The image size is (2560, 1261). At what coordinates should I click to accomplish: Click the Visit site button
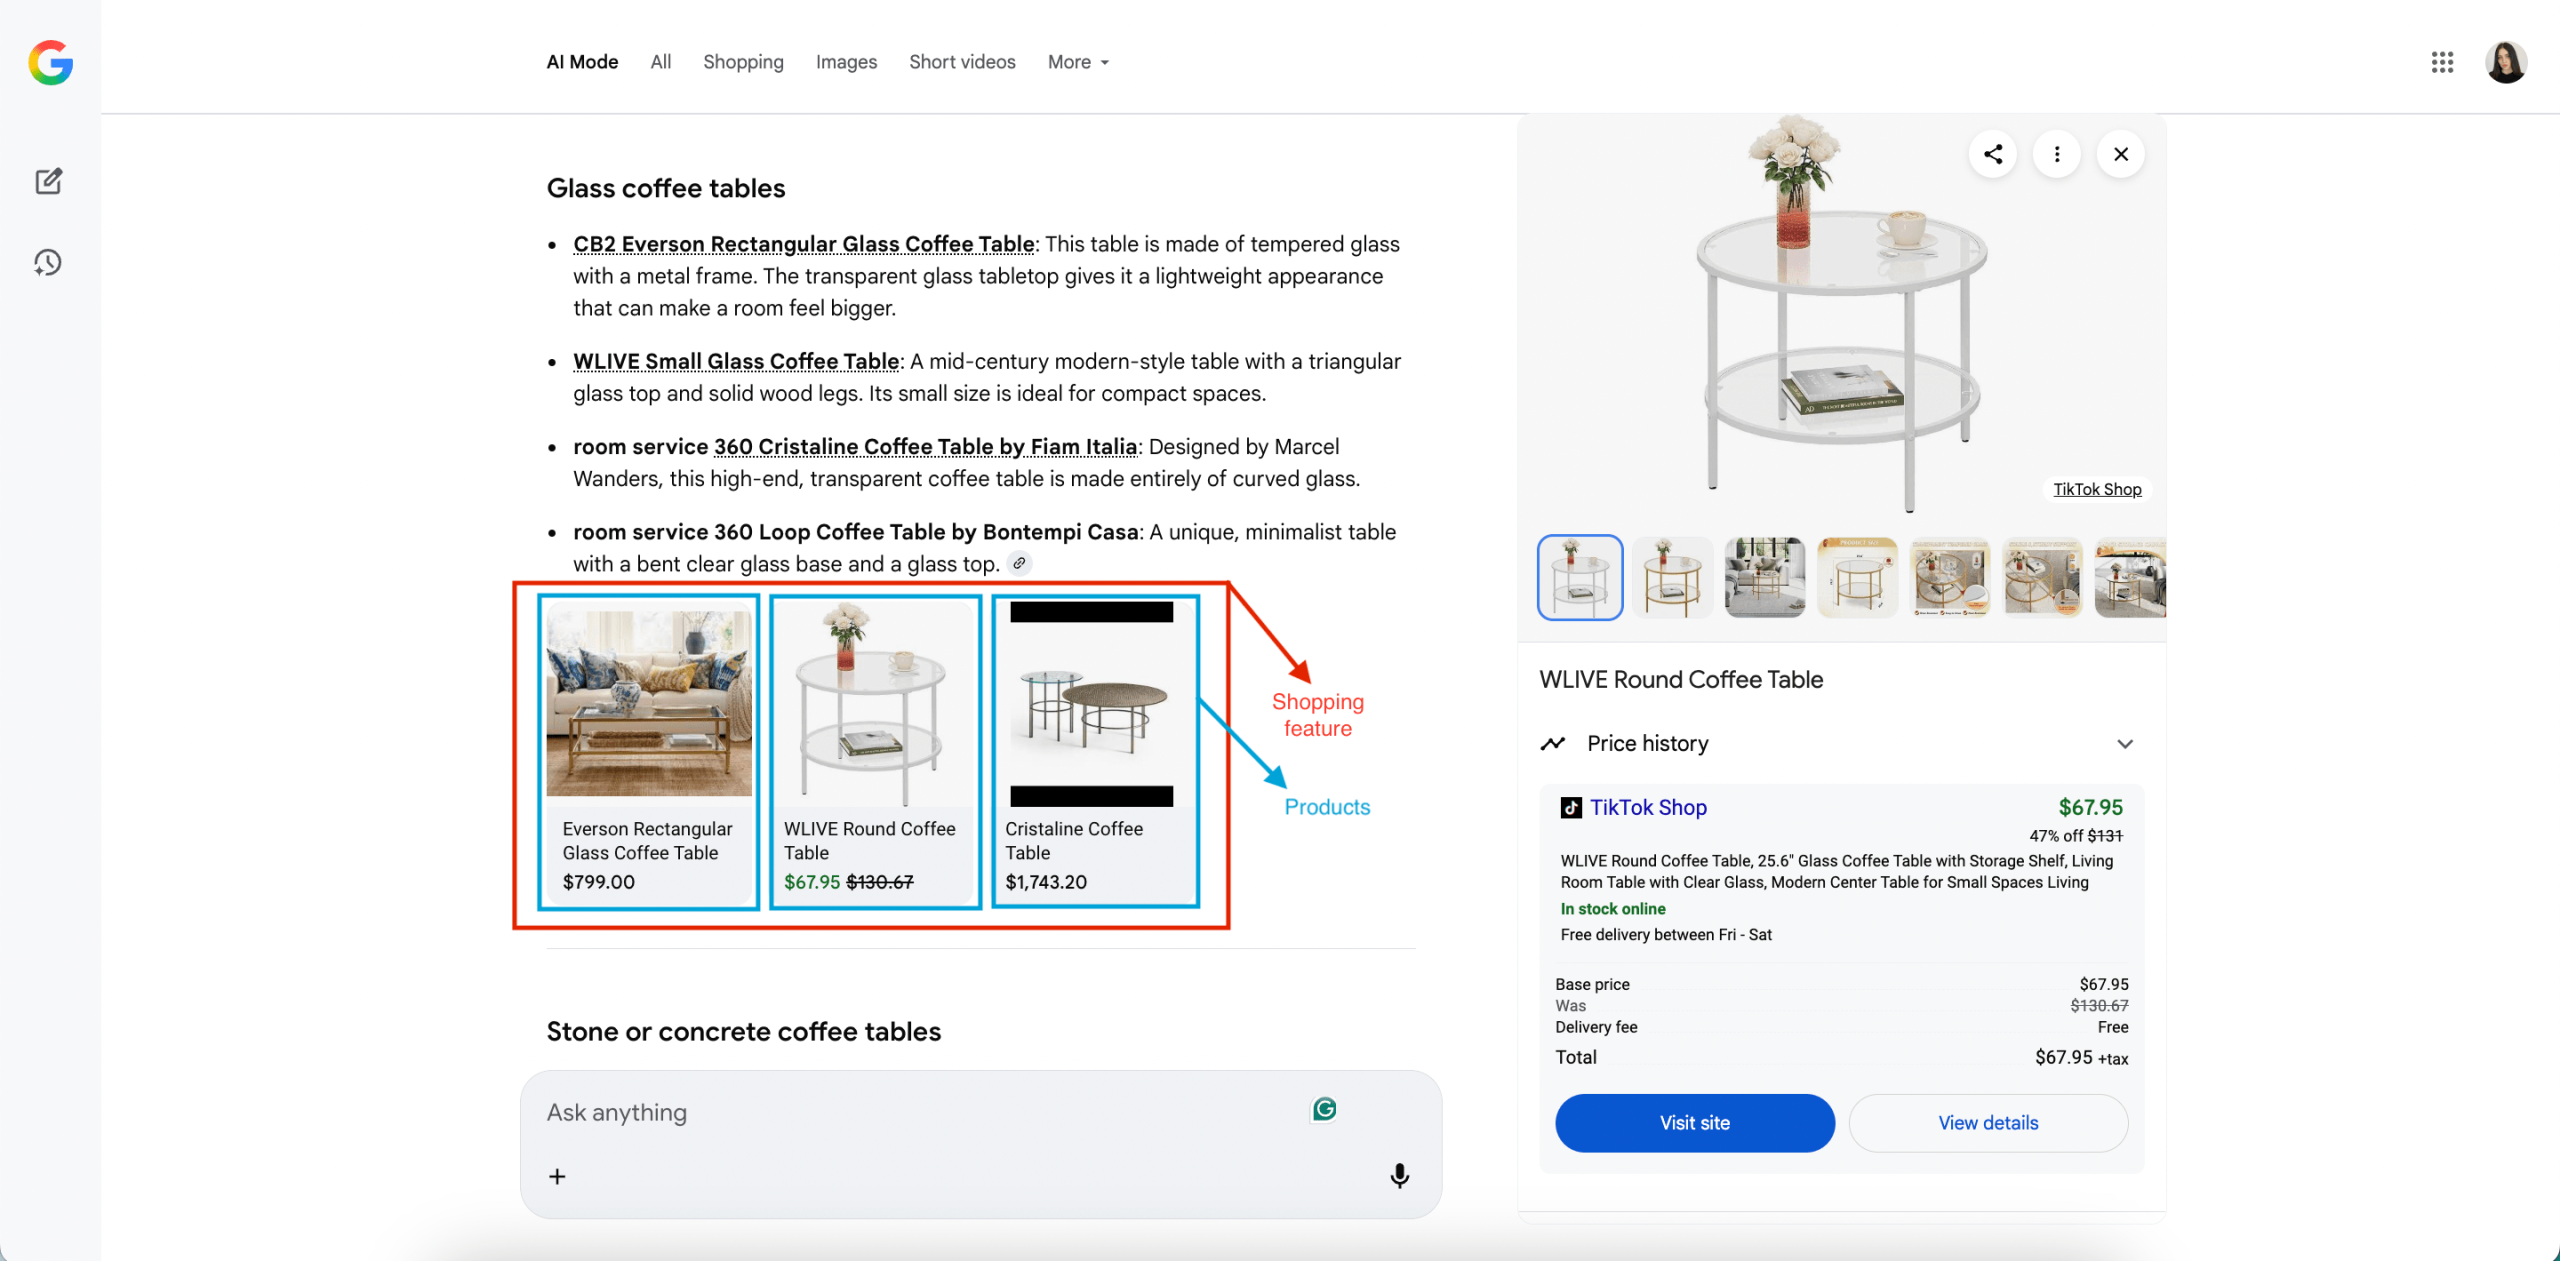[1694, 1122]
